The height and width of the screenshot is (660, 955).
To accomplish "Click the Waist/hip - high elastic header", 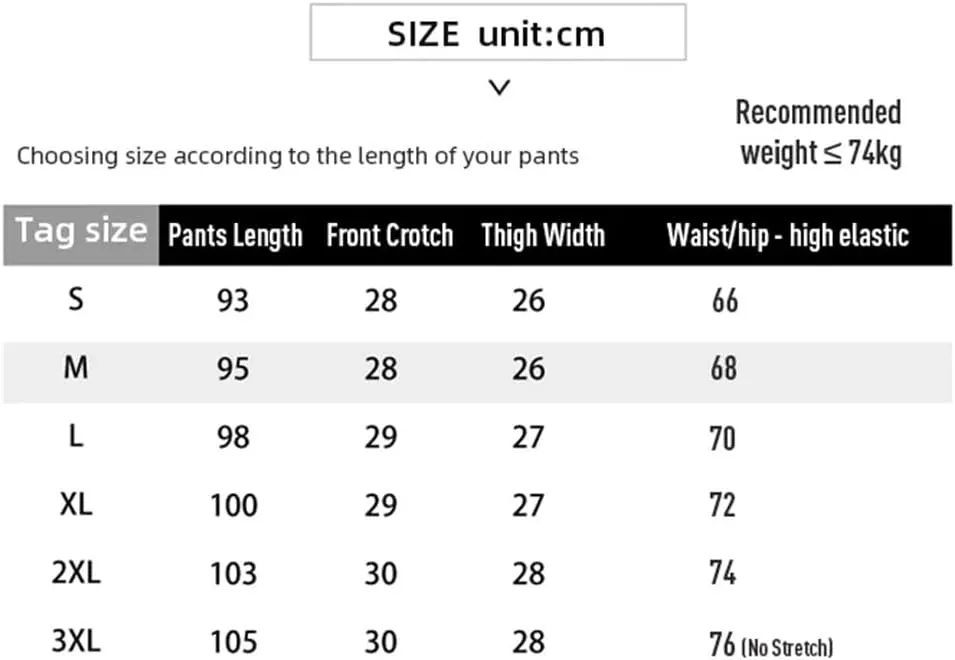I will click(x=787, y=236).
